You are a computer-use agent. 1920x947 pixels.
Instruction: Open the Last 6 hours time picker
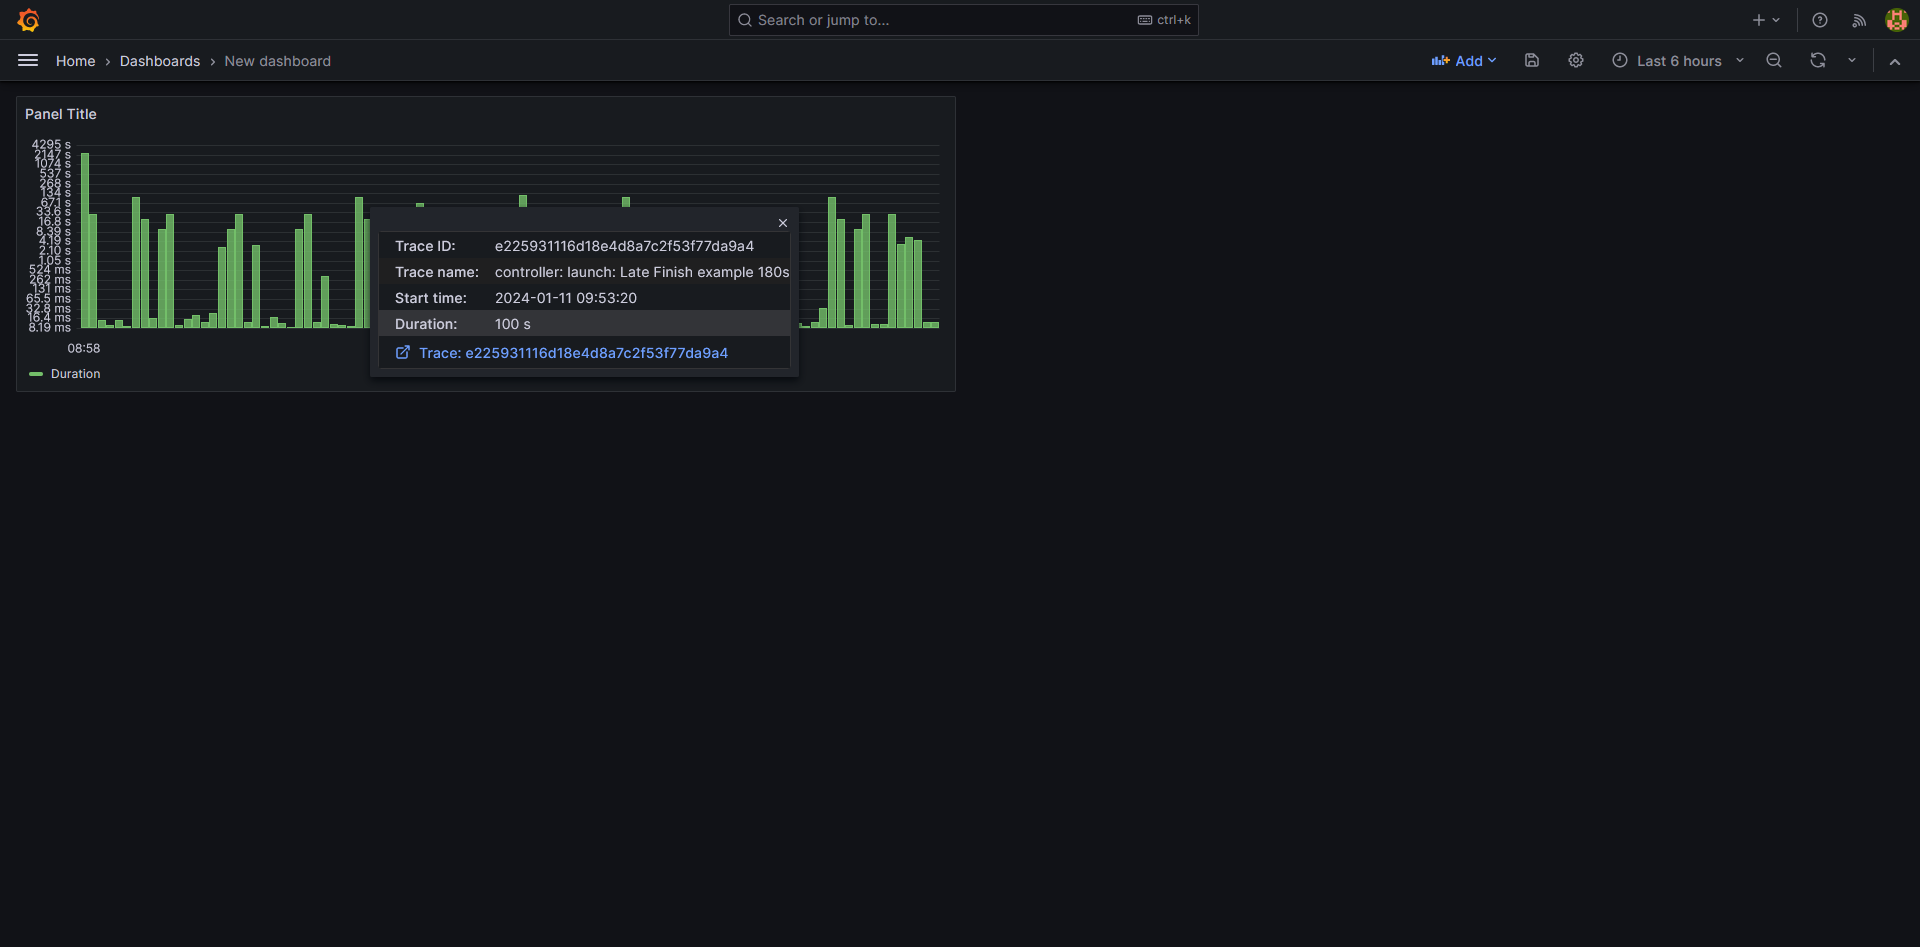[x=1677, y=61]
